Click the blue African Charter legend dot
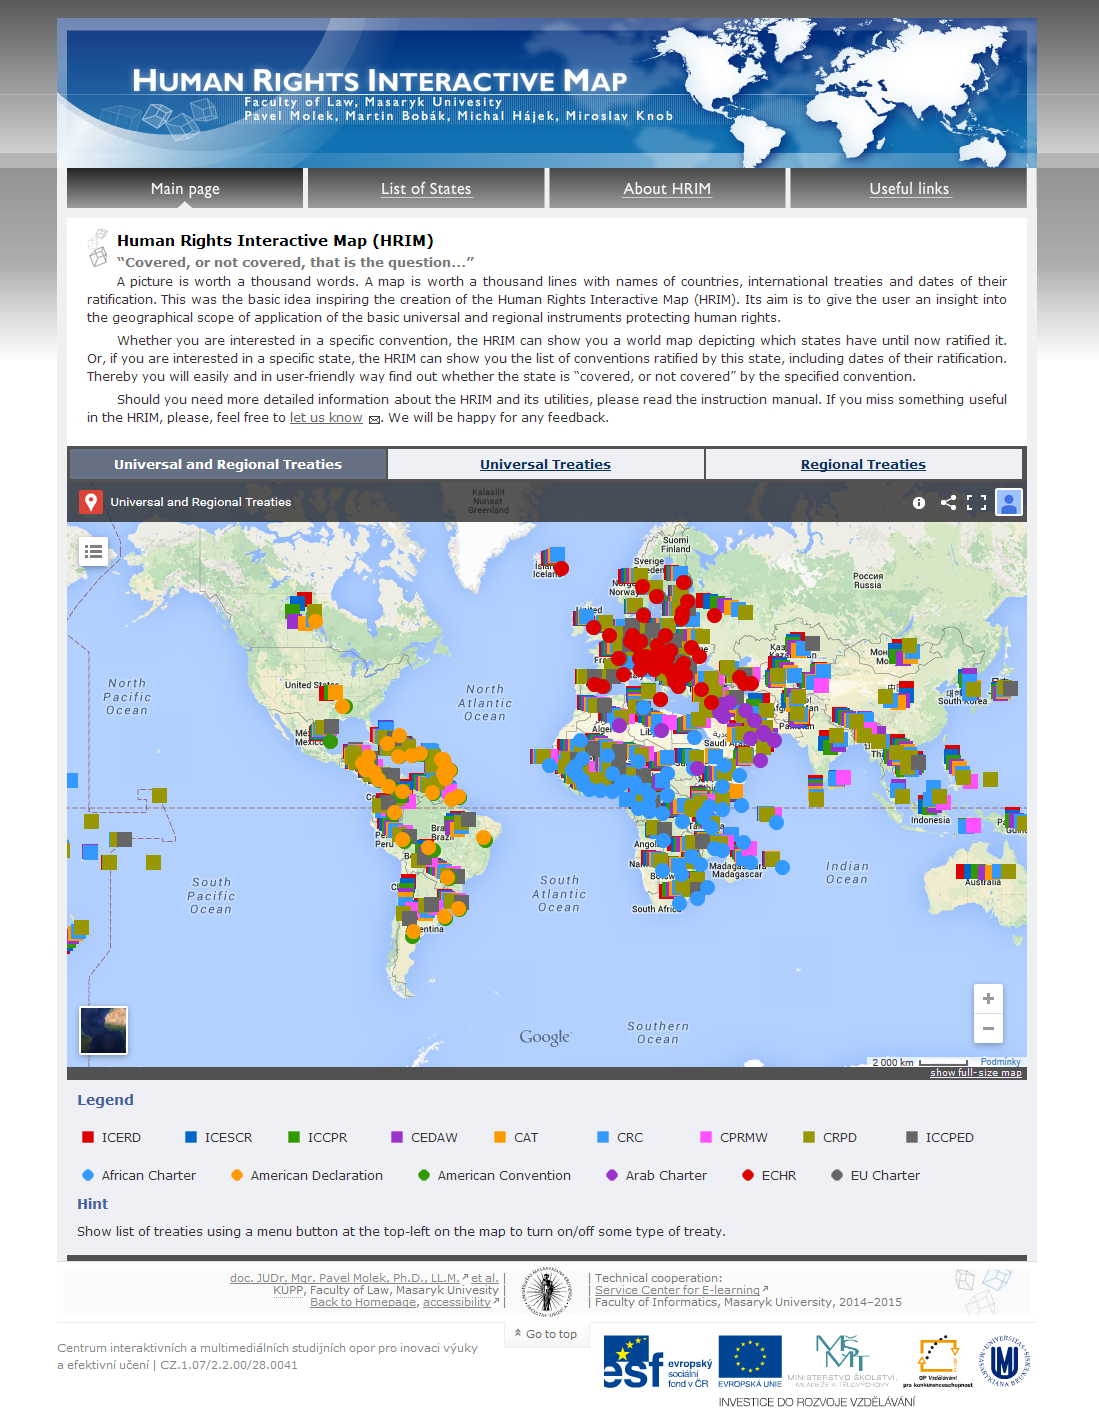The height and width of the screenshot is (1414, 1099). (88, 1175)
